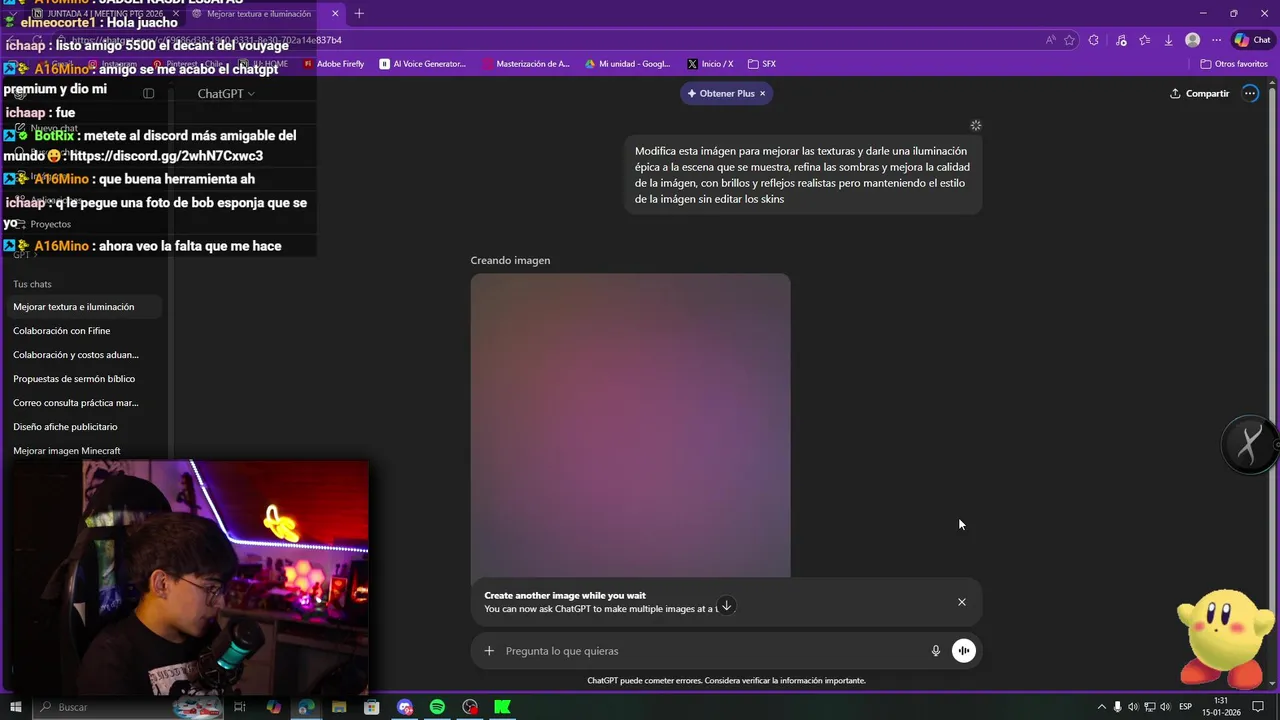Open the clock showing 1:31 15-01-2026
1280x720 pixels.
pos(1221,707)
